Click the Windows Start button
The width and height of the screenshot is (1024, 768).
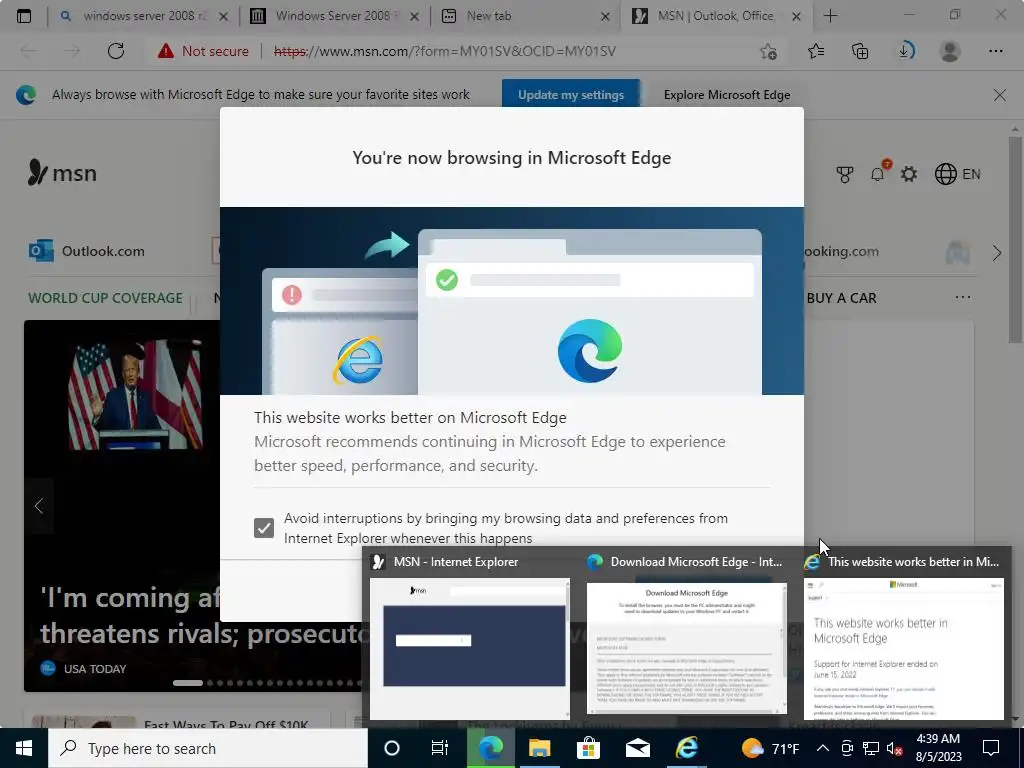[24, 748]
